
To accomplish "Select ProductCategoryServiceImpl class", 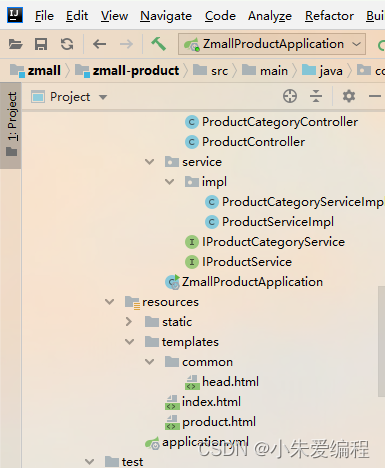I will (x=295, y=202).
